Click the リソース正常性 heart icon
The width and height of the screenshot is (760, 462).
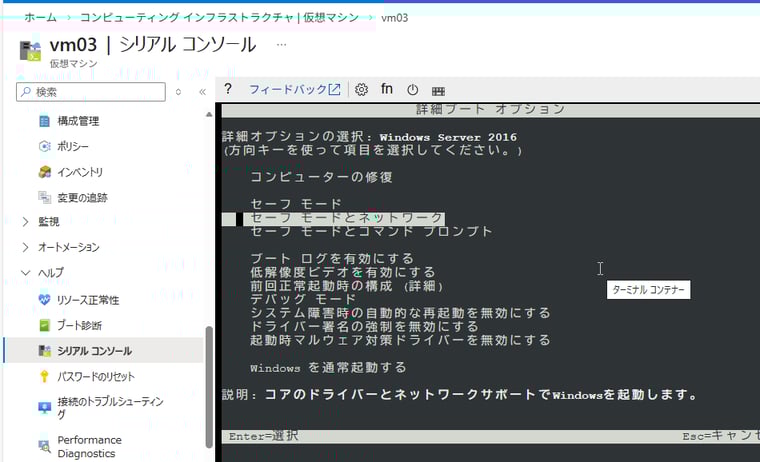[x=44, y=300]
